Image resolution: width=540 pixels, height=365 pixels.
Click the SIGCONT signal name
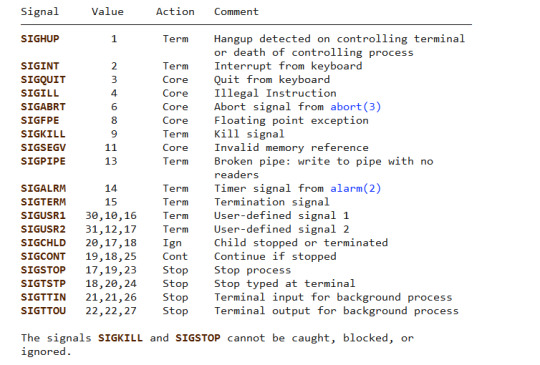click(x=43, y=256)
